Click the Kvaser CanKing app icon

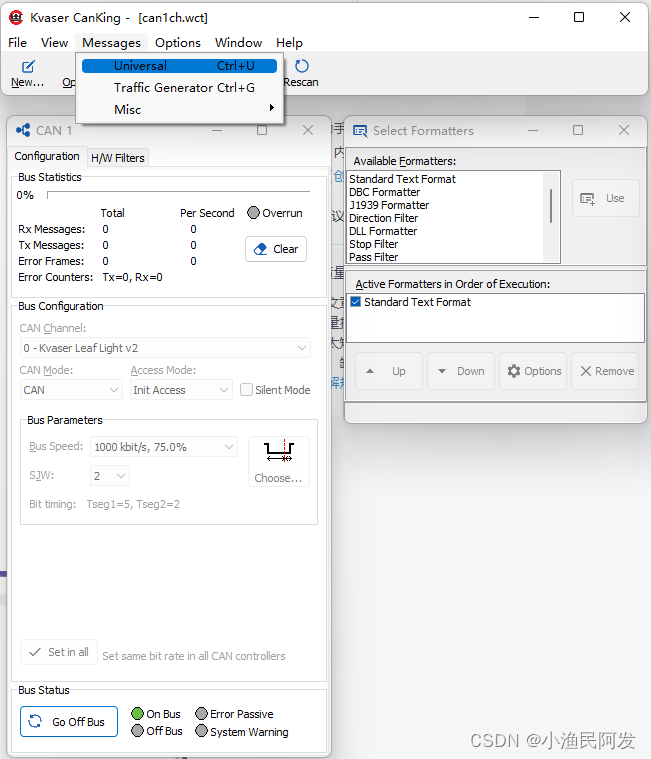point(16,17)
